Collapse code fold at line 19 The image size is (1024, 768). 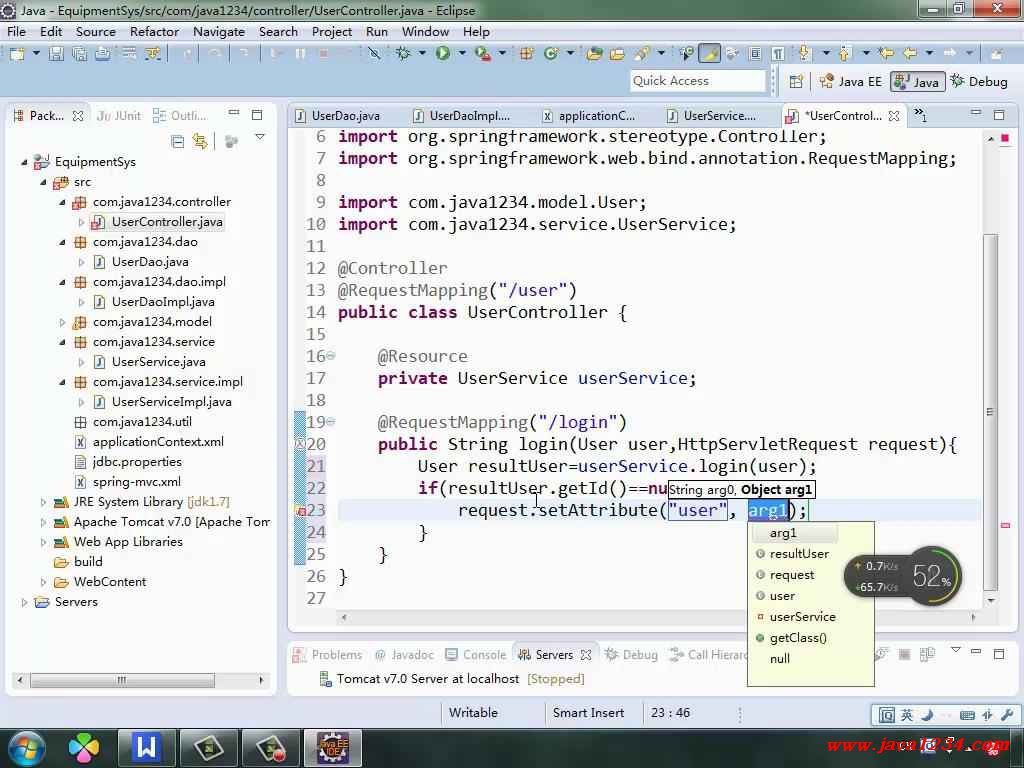point(330,422)
